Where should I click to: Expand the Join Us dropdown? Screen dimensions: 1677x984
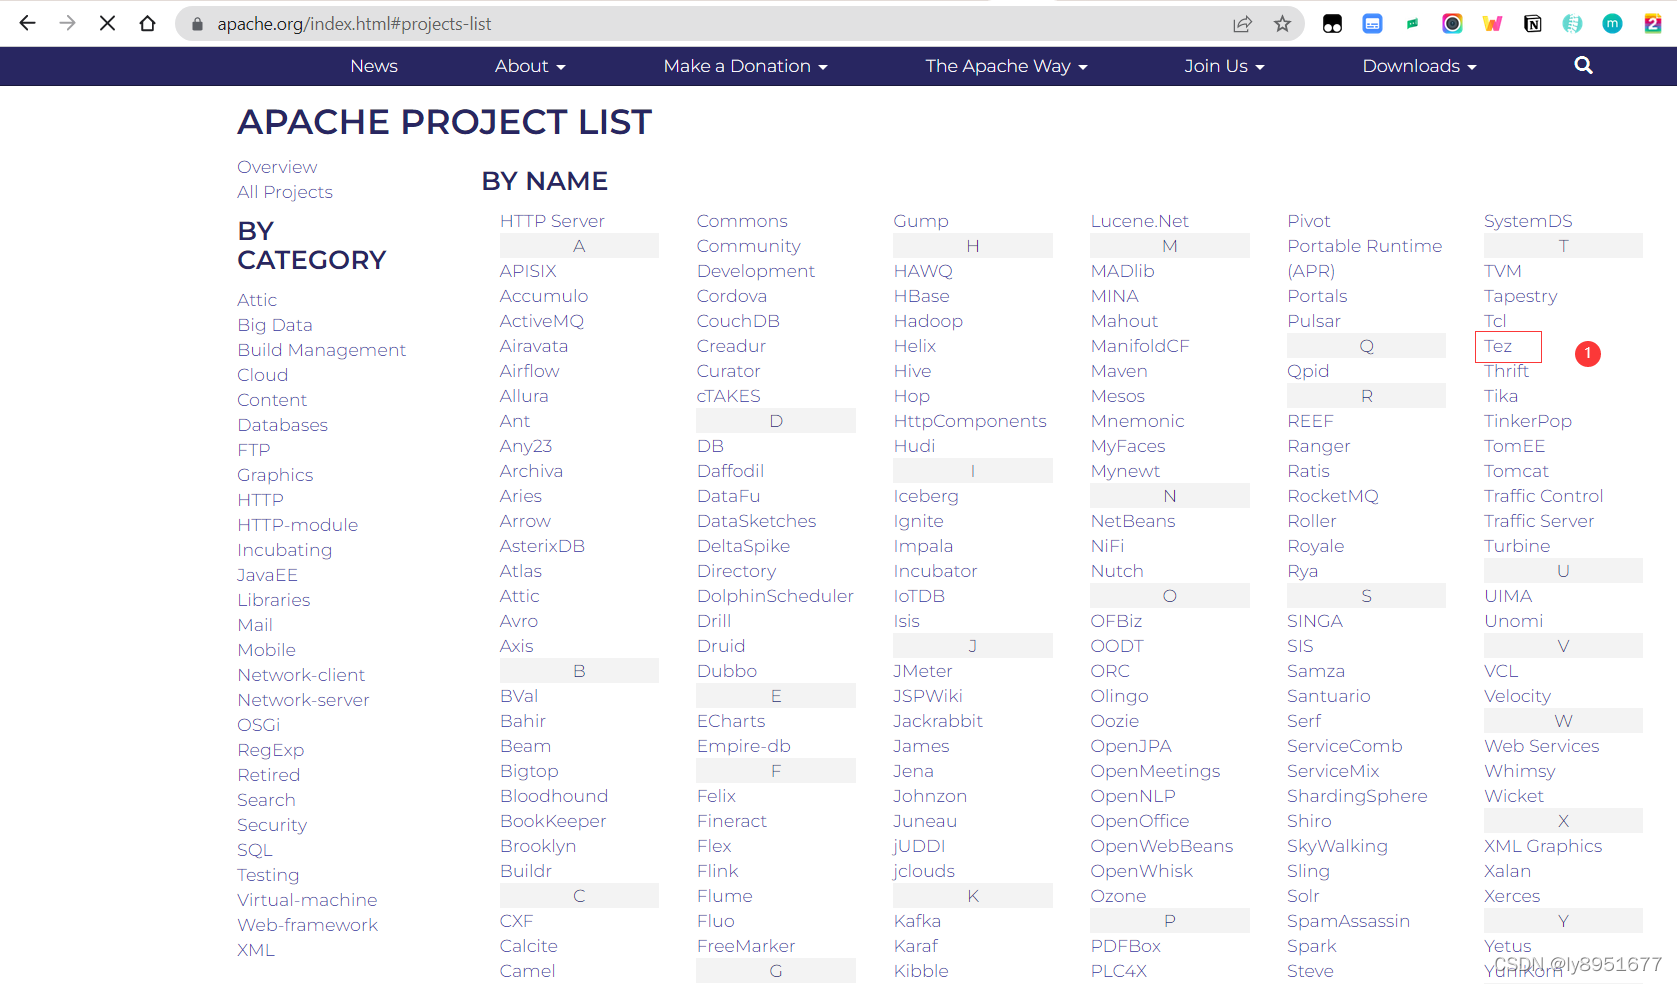pos(1224,66)
